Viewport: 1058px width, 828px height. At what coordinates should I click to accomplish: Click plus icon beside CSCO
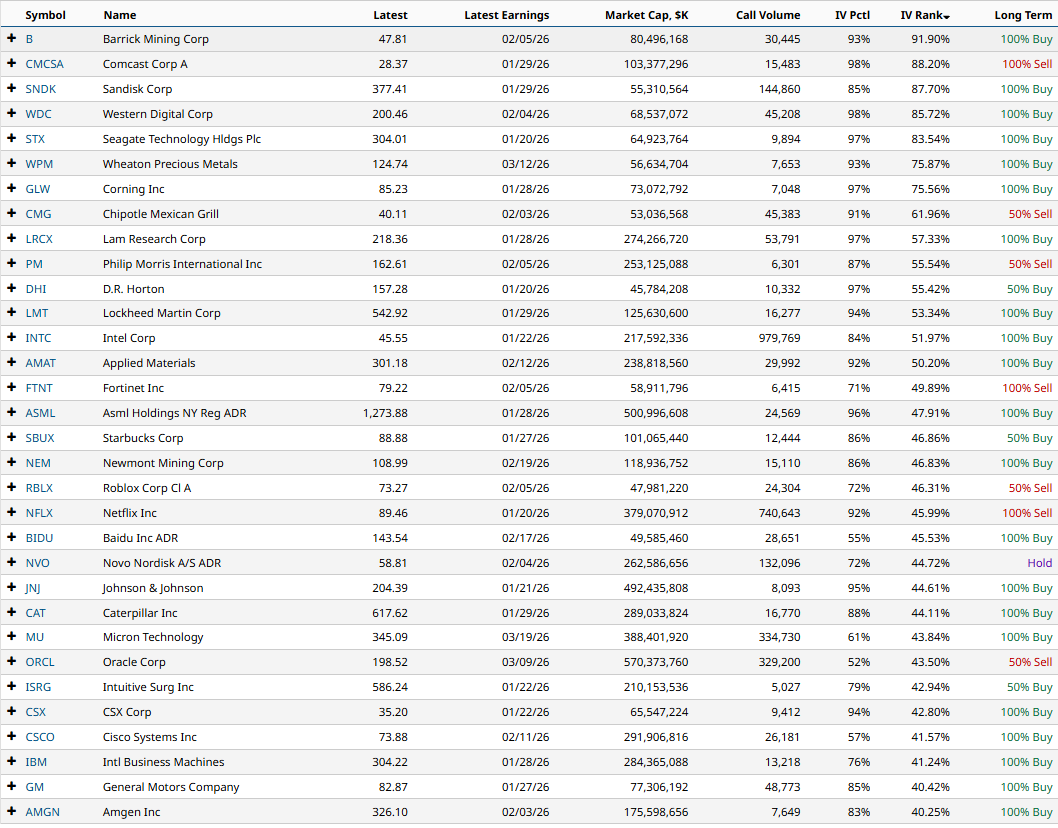tap(11, 736)
